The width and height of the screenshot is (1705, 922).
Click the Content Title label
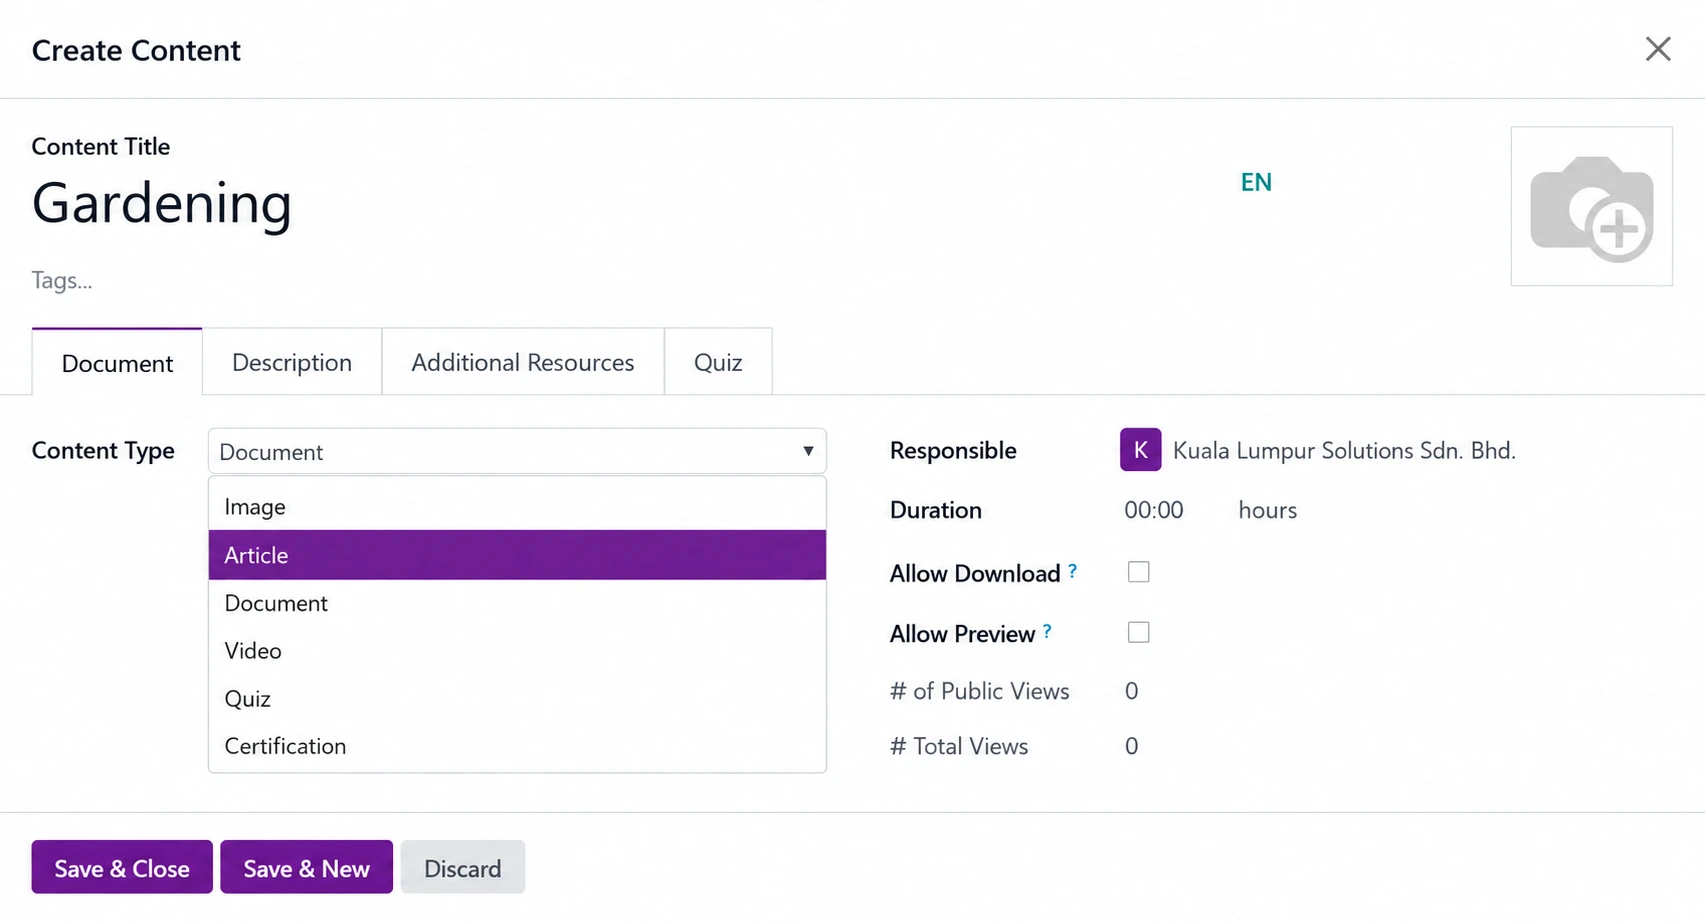[x=101, y=146]
